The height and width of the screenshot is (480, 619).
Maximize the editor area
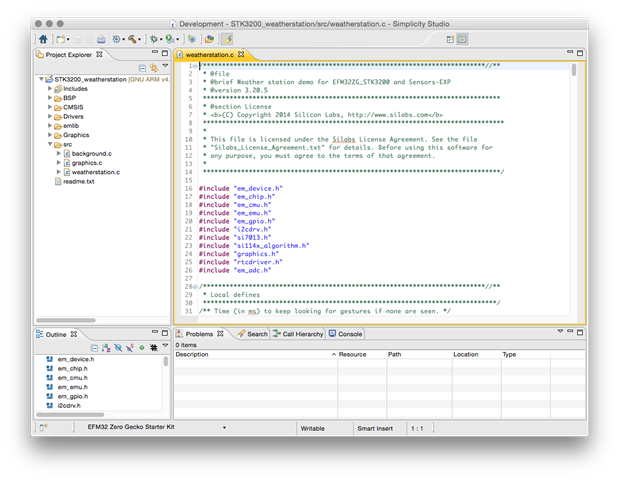[580, 53]
